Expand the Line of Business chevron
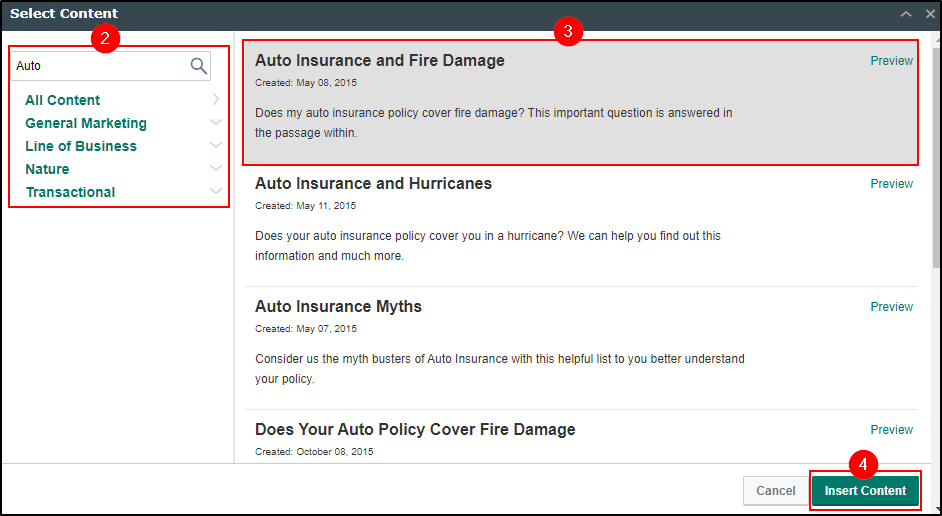The height and width of the screenshot is (516, 942). click(216, 145)
